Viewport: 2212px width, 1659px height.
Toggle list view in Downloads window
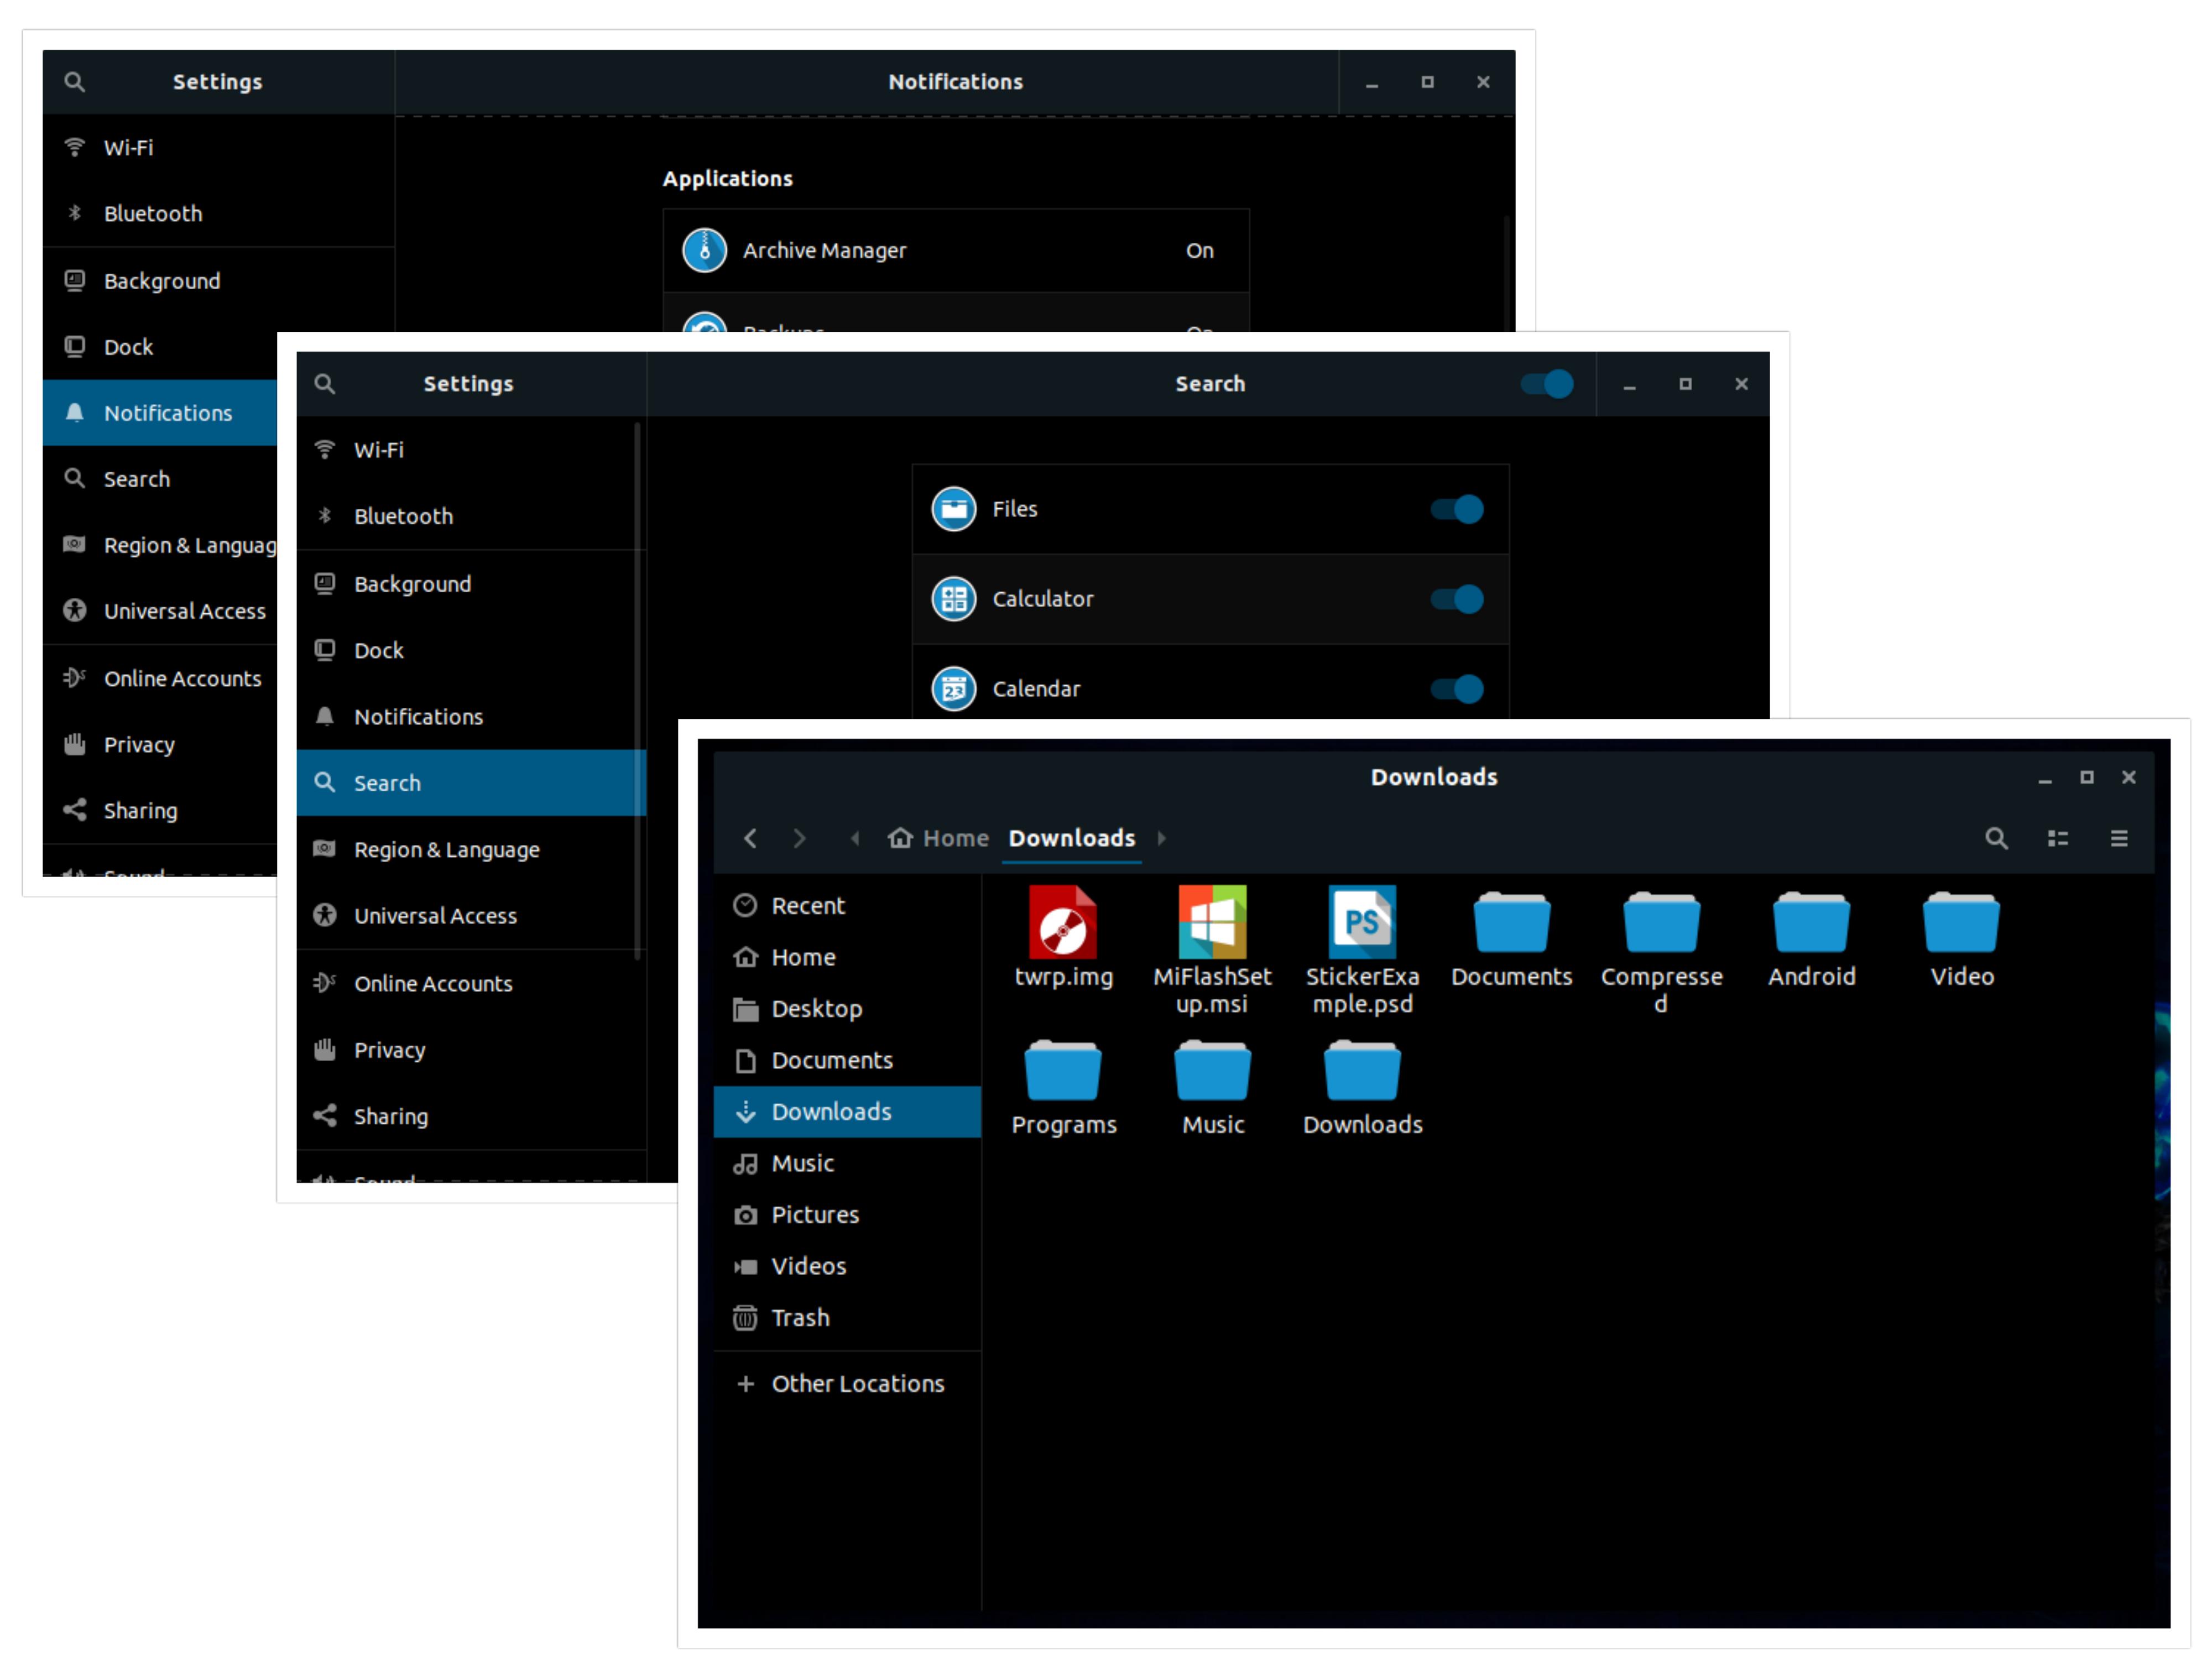(2057, 838)
